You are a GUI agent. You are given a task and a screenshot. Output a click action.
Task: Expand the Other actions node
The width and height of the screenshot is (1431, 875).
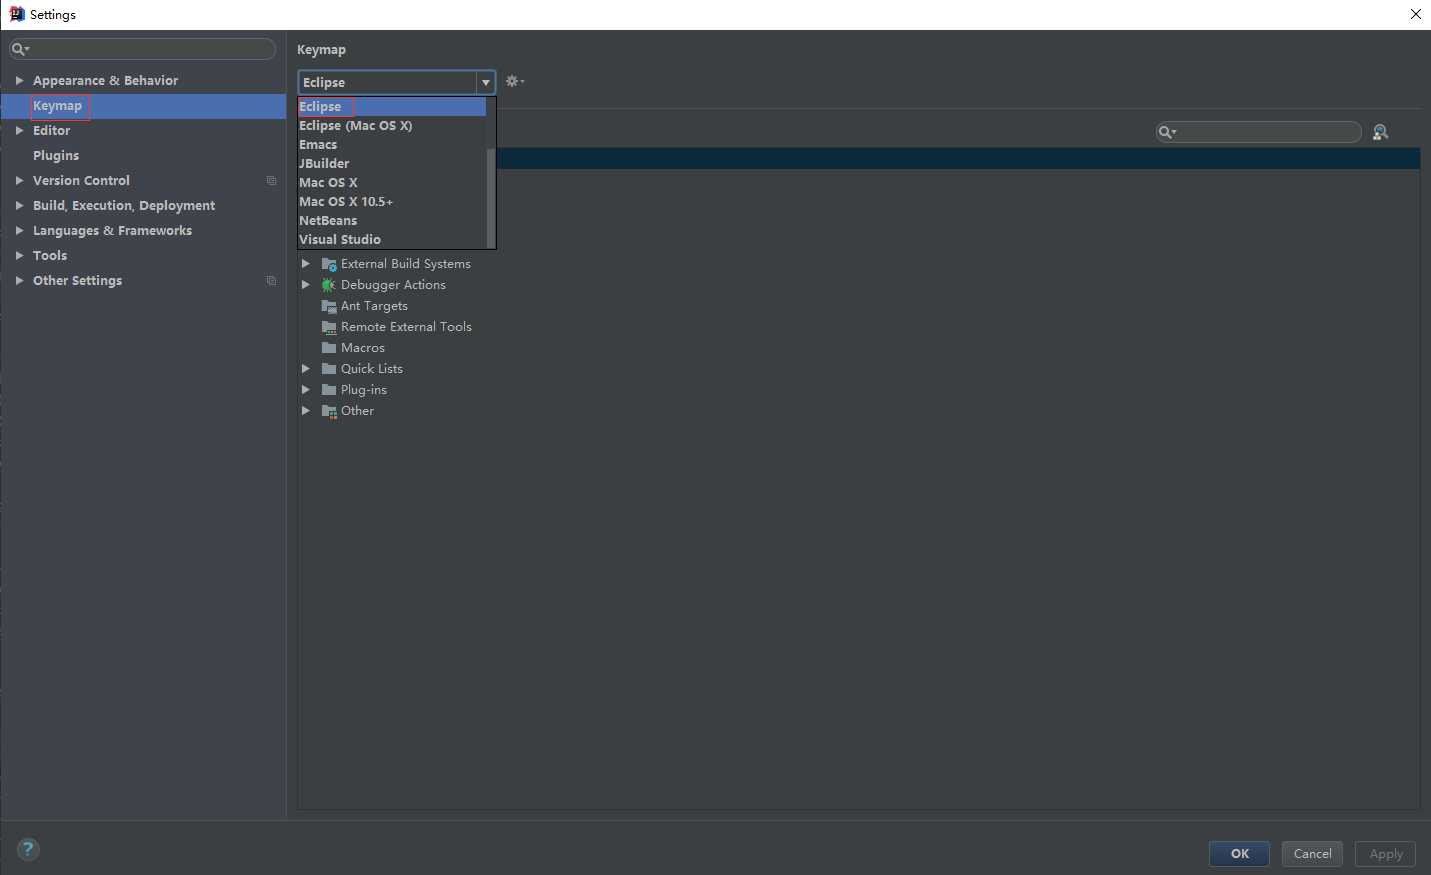(x=306, y=411)
